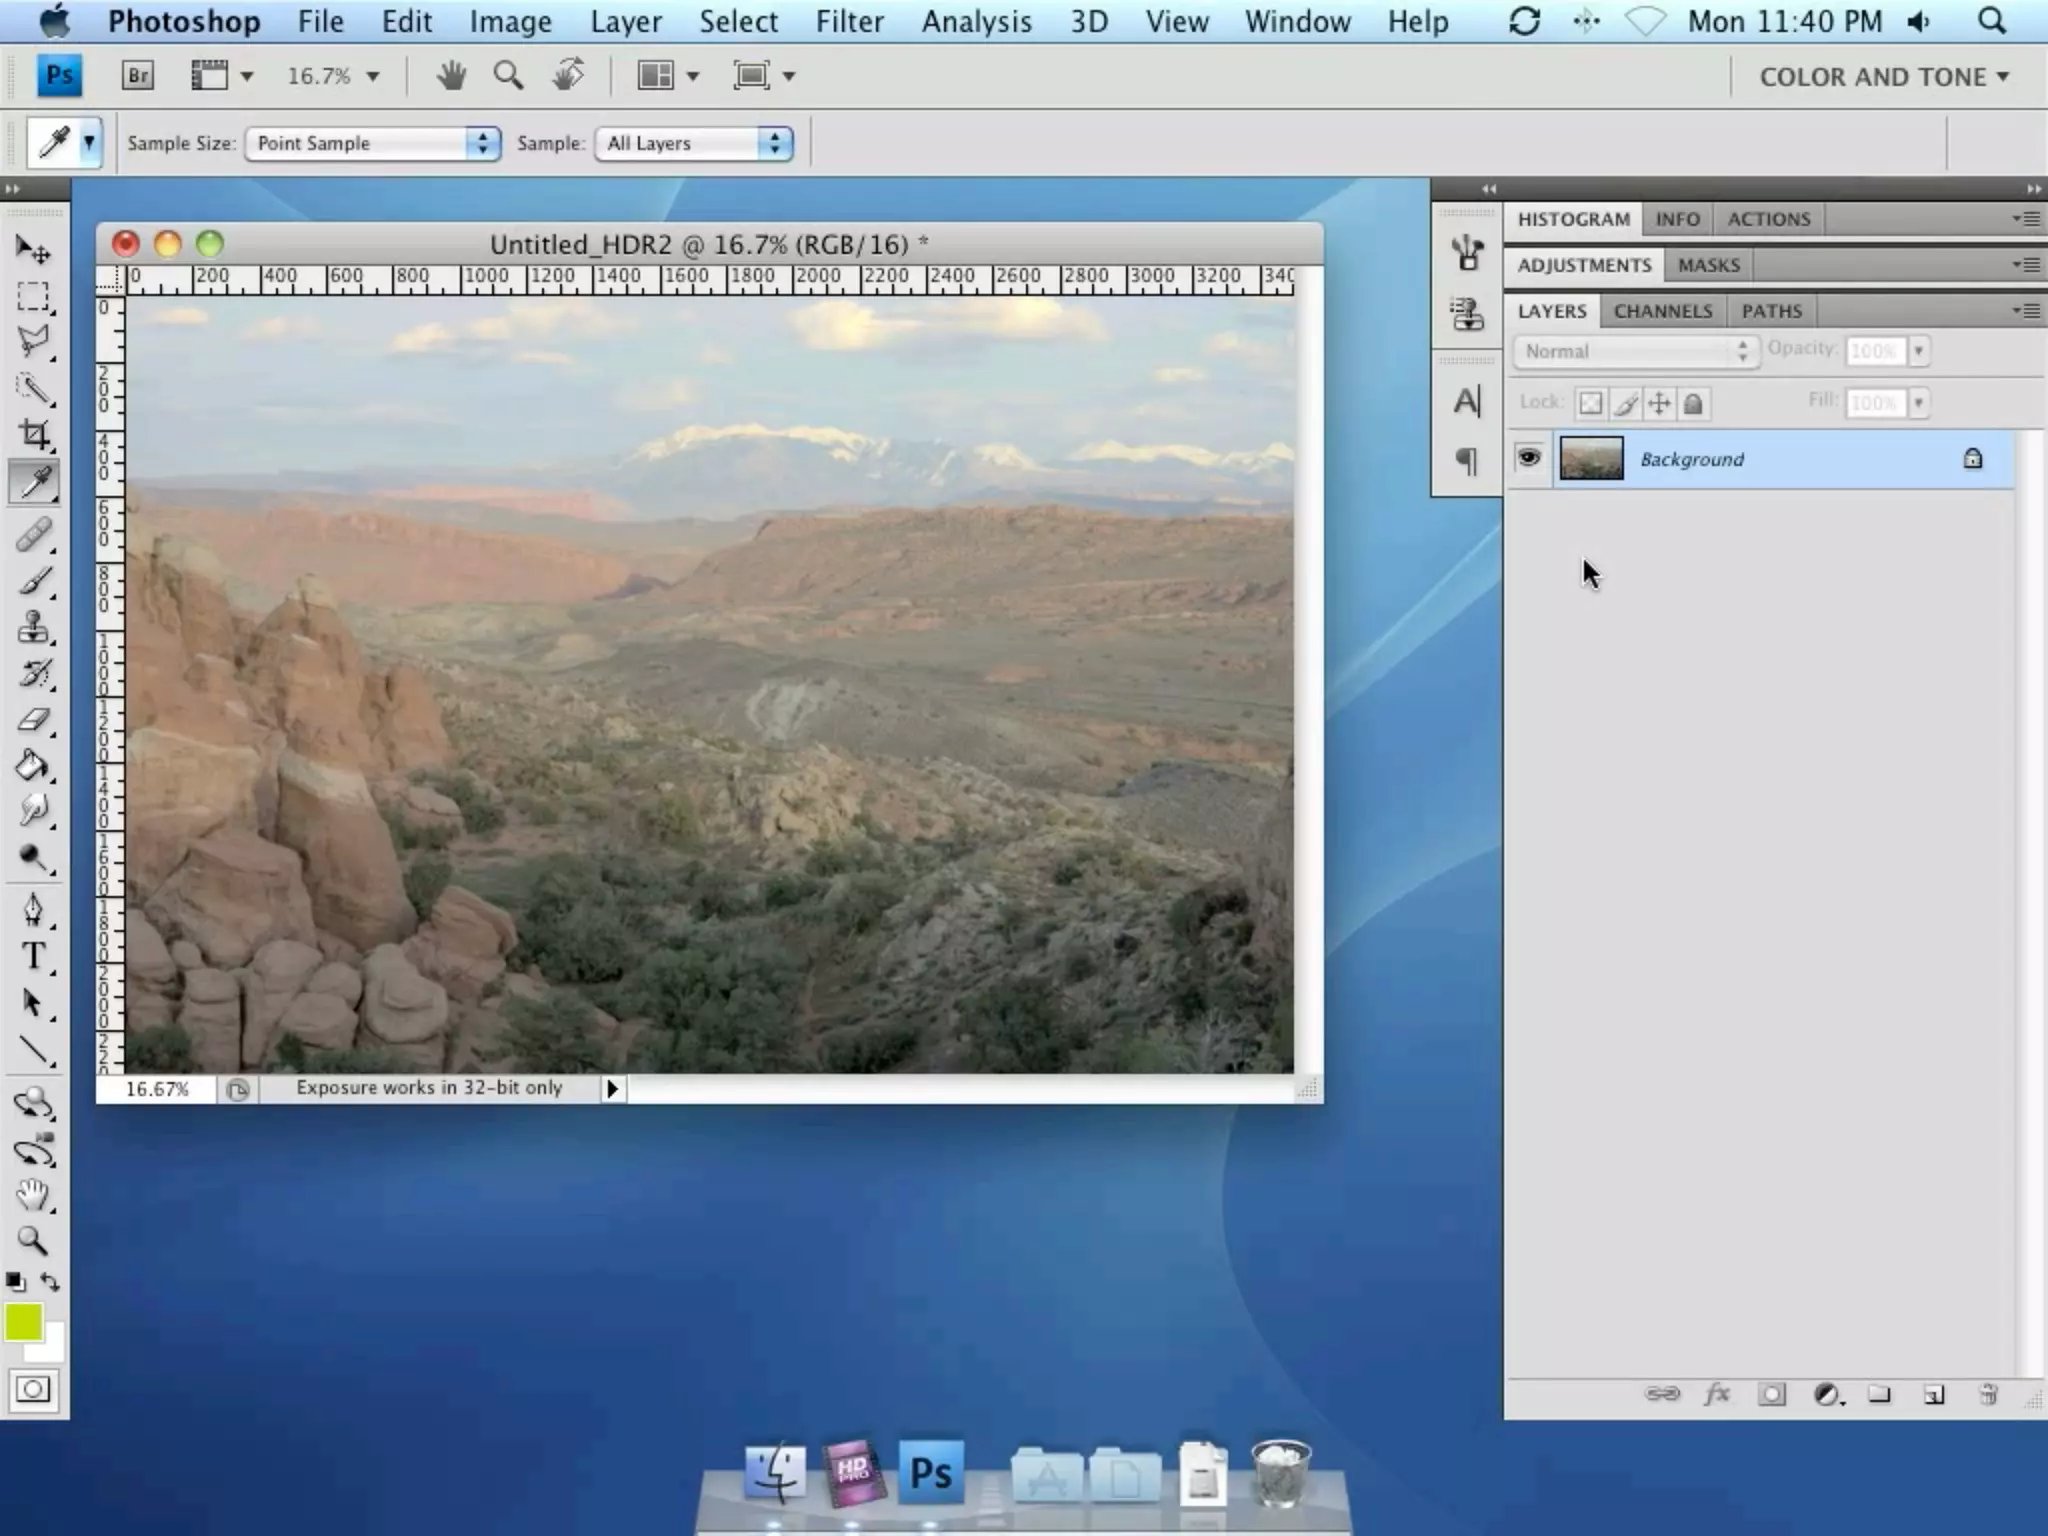Click the Rotate View tool icon

tap(568, 76)
